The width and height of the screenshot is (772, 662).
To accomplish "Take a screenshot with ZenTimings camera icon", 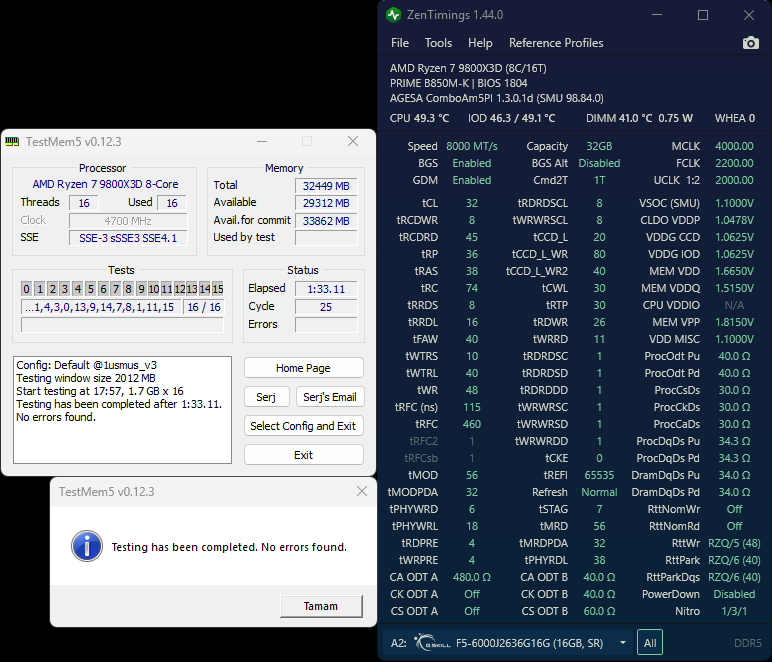I will (x=750, y=43).
